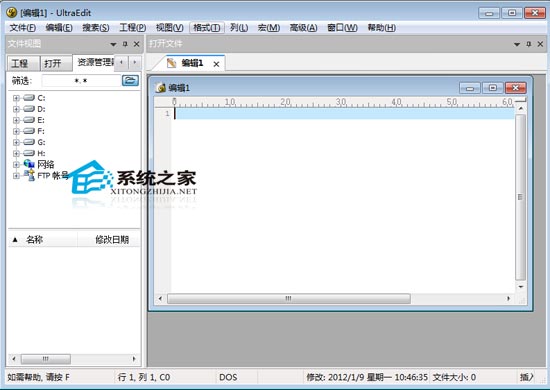The image size is (550, 390).
Task: Expand the F: drive node
Action: (16, 131)
